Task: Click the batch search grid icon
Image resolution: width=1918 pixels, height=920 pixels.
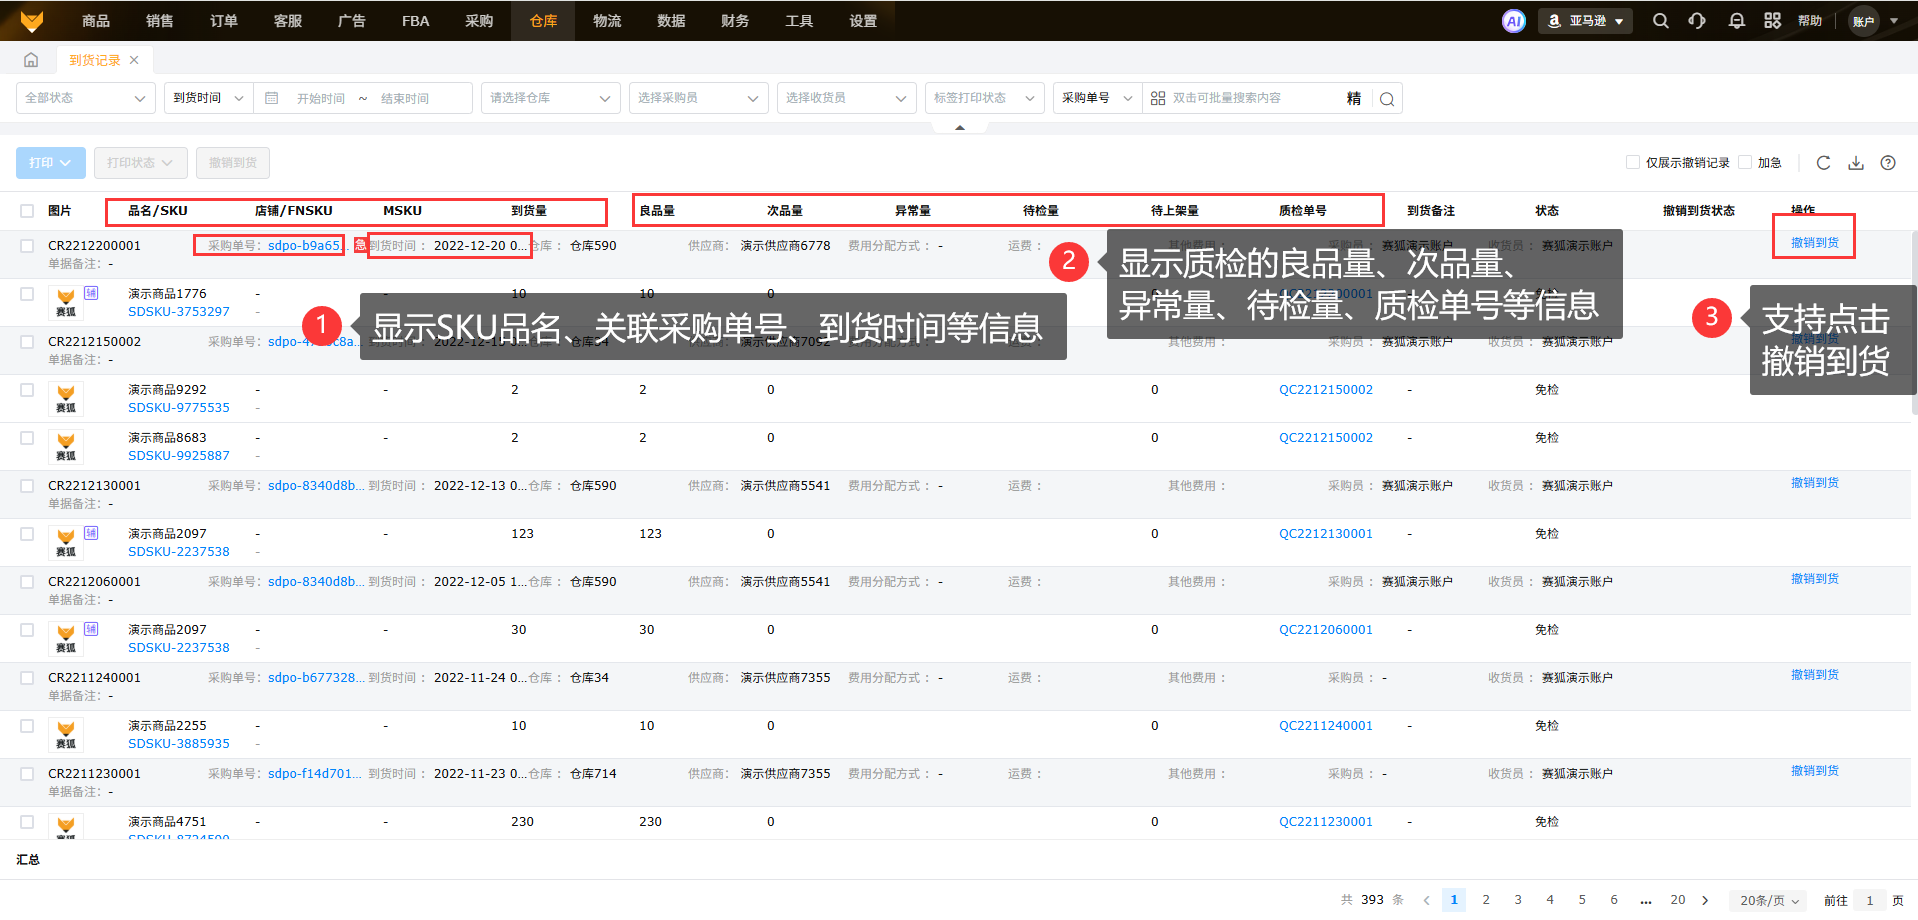Action: pos(1158,98)
